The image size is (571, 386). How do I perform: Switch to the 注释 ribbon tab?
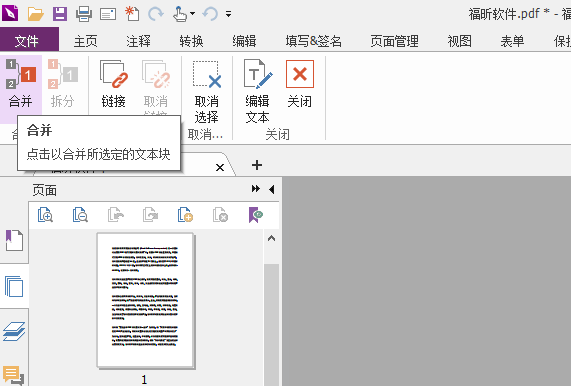(138, 41)
